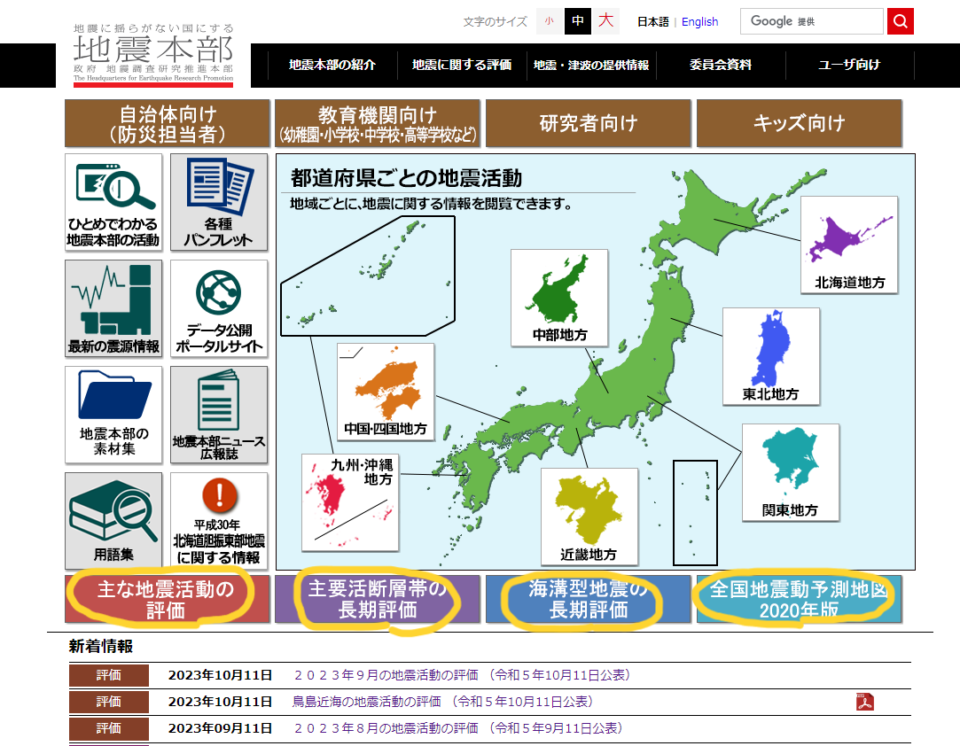The image size is (960, 746).
Task: Select the 北海道地方 purple map thumbnail
Action: [x=848, y=245]
